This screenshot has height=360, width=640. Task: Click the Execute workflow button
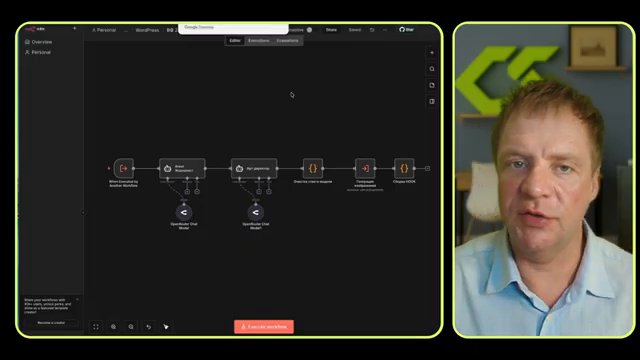[x=264, y=327]
